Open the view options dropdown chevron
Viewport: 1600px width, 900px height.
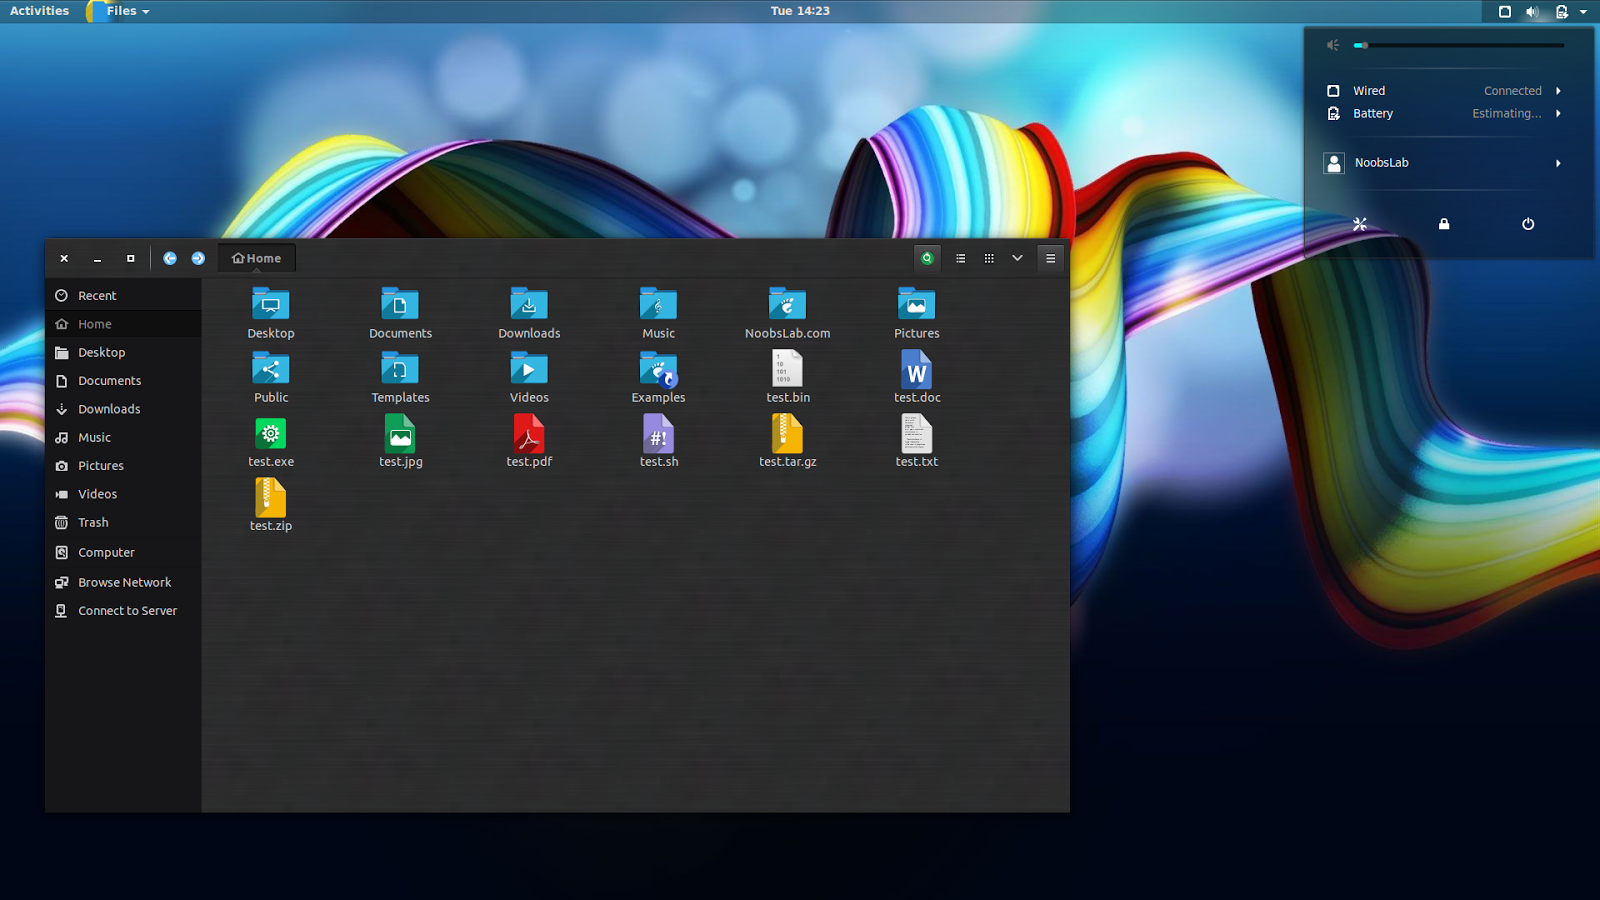(x=1018, y=258)
